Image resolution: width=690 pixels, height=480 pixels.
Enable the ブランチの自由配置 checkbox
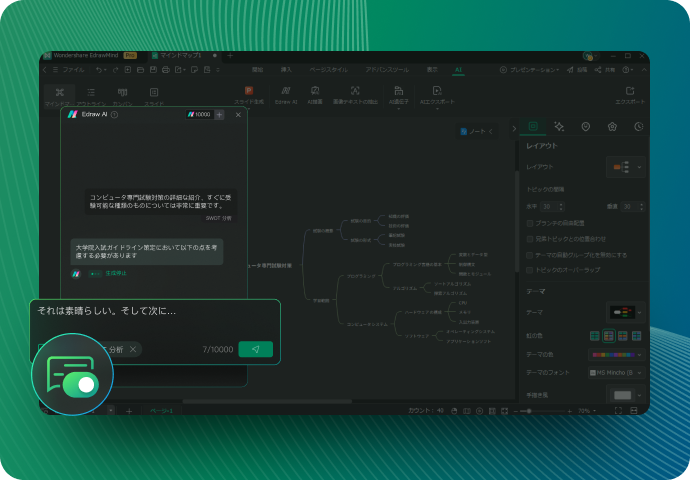coord(530,224)
